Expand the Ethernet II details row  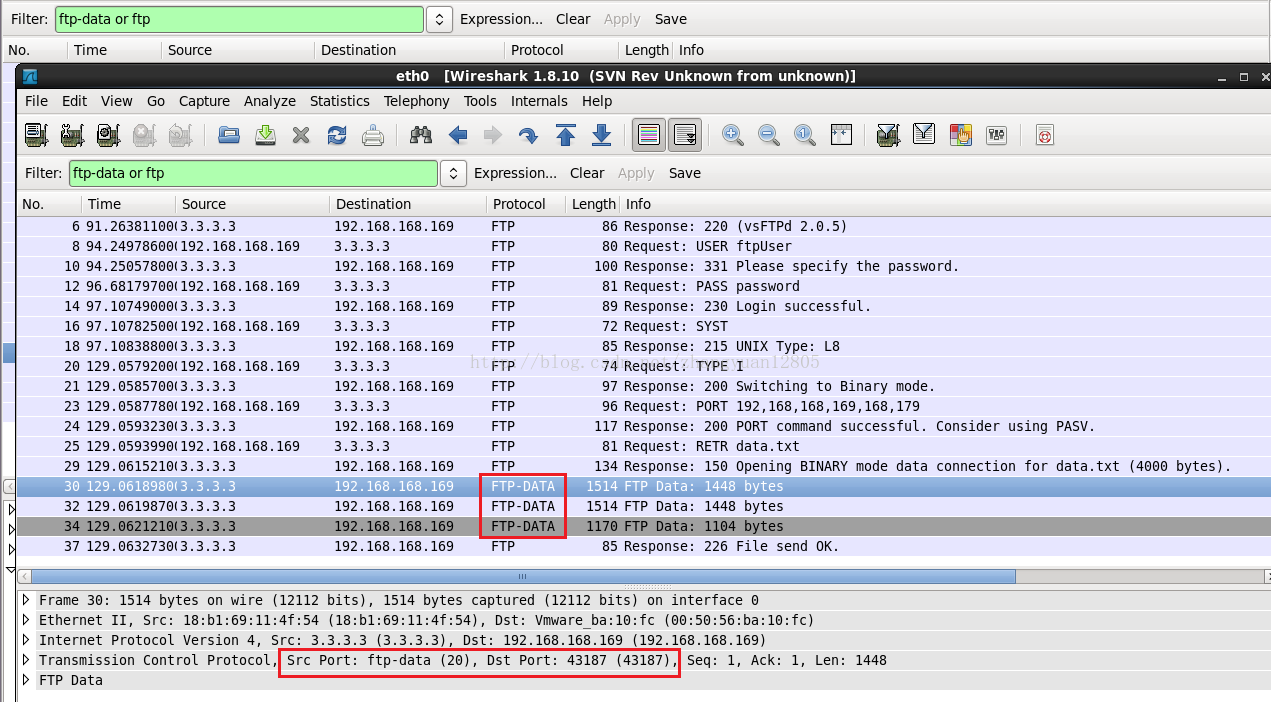[27, 620]
